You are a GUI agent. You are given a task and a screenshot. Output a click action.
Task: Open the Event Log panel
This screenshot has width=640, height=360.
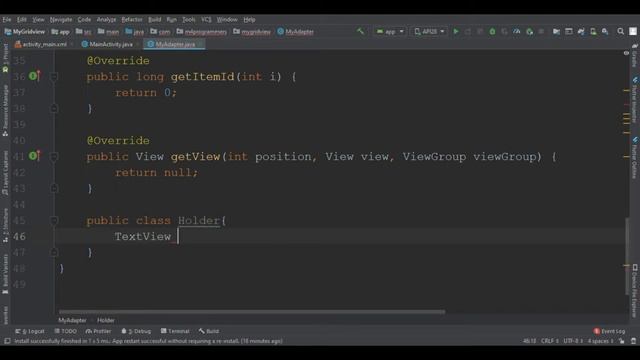[609, 331]
